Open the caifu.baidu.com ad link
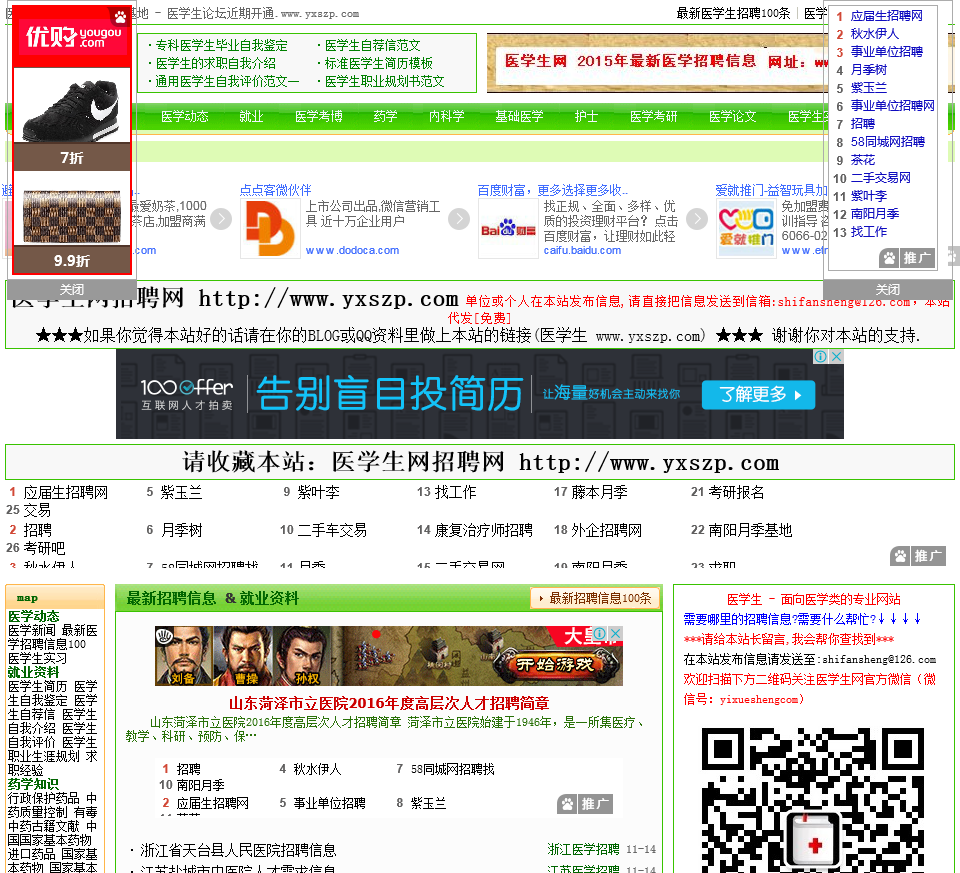The width and height of the screenshot is (960, 873). coord(582,250)
